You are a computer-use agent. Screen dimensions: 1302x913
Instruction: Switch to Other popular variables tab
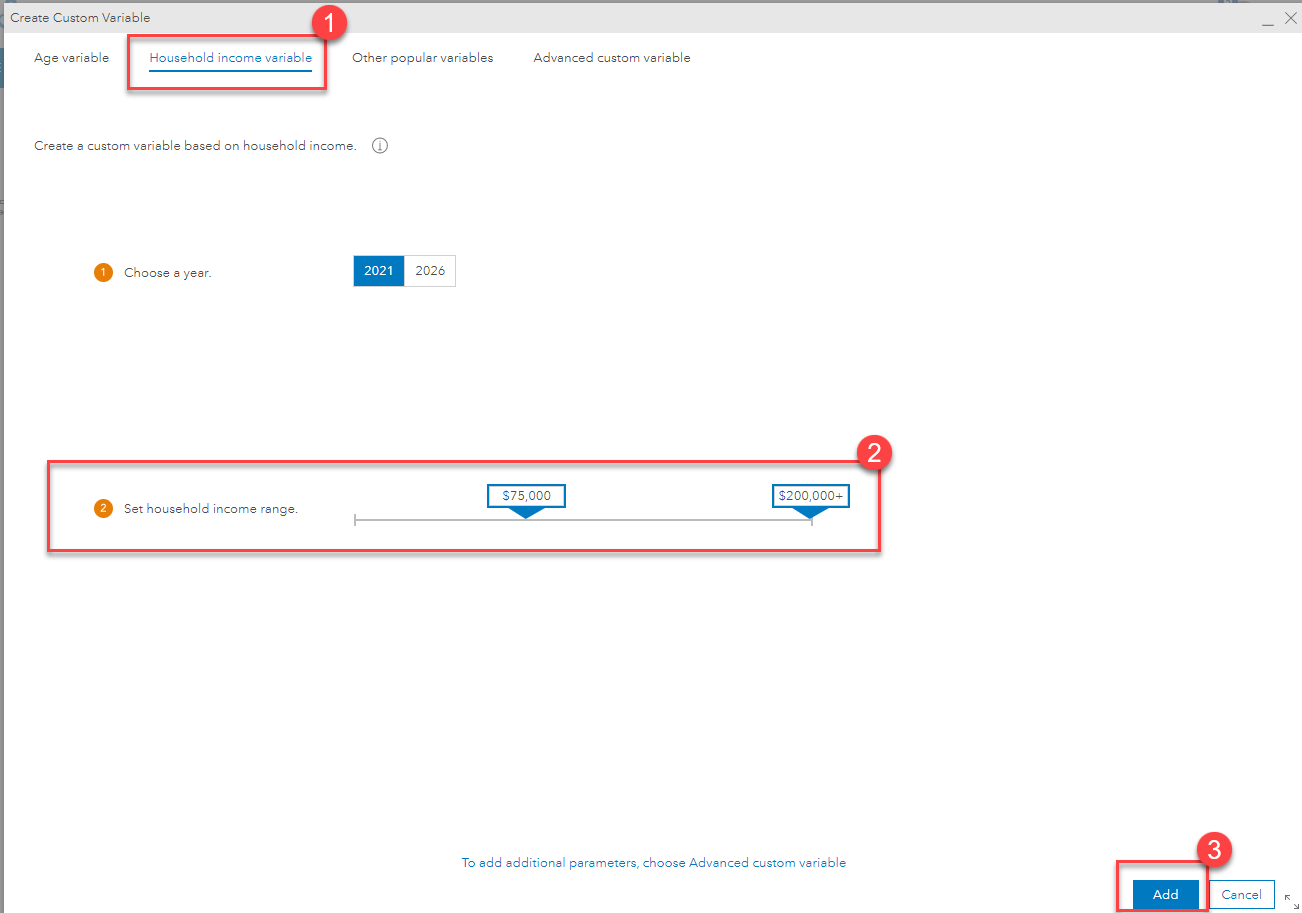[422, 58]
